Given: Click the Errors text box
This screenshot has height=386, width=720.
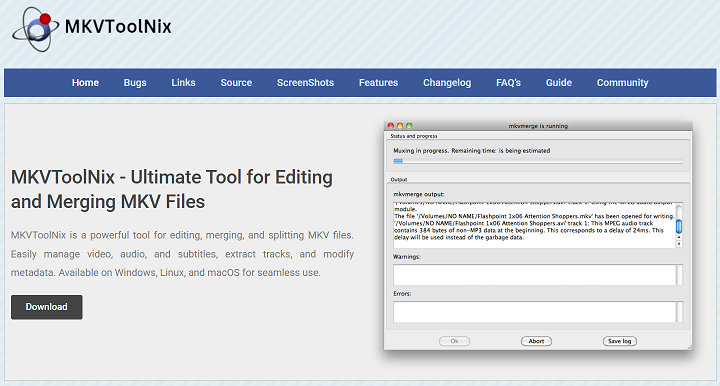Looking at the screenshot, I should pos(538,312).
